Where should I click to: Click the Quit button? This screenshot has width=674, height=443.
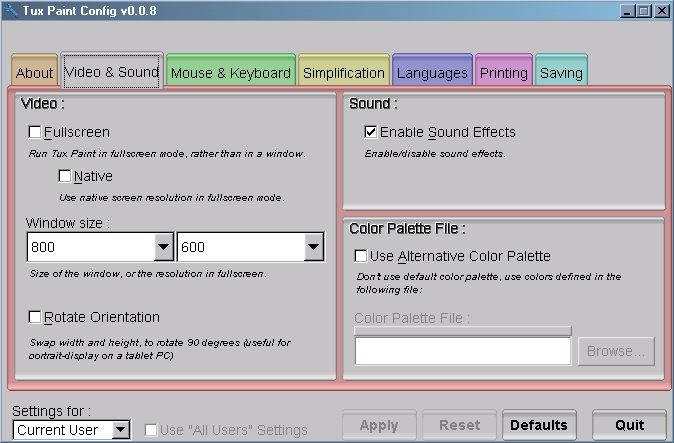point(629,425)
